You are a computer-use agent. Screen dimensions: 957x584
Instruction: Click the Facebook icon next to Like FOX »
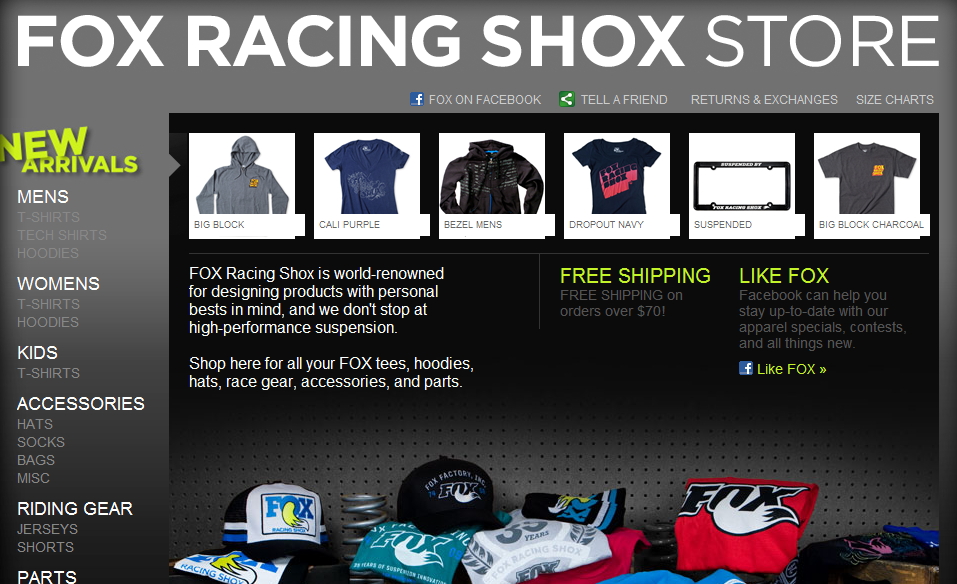pos(746,368)
